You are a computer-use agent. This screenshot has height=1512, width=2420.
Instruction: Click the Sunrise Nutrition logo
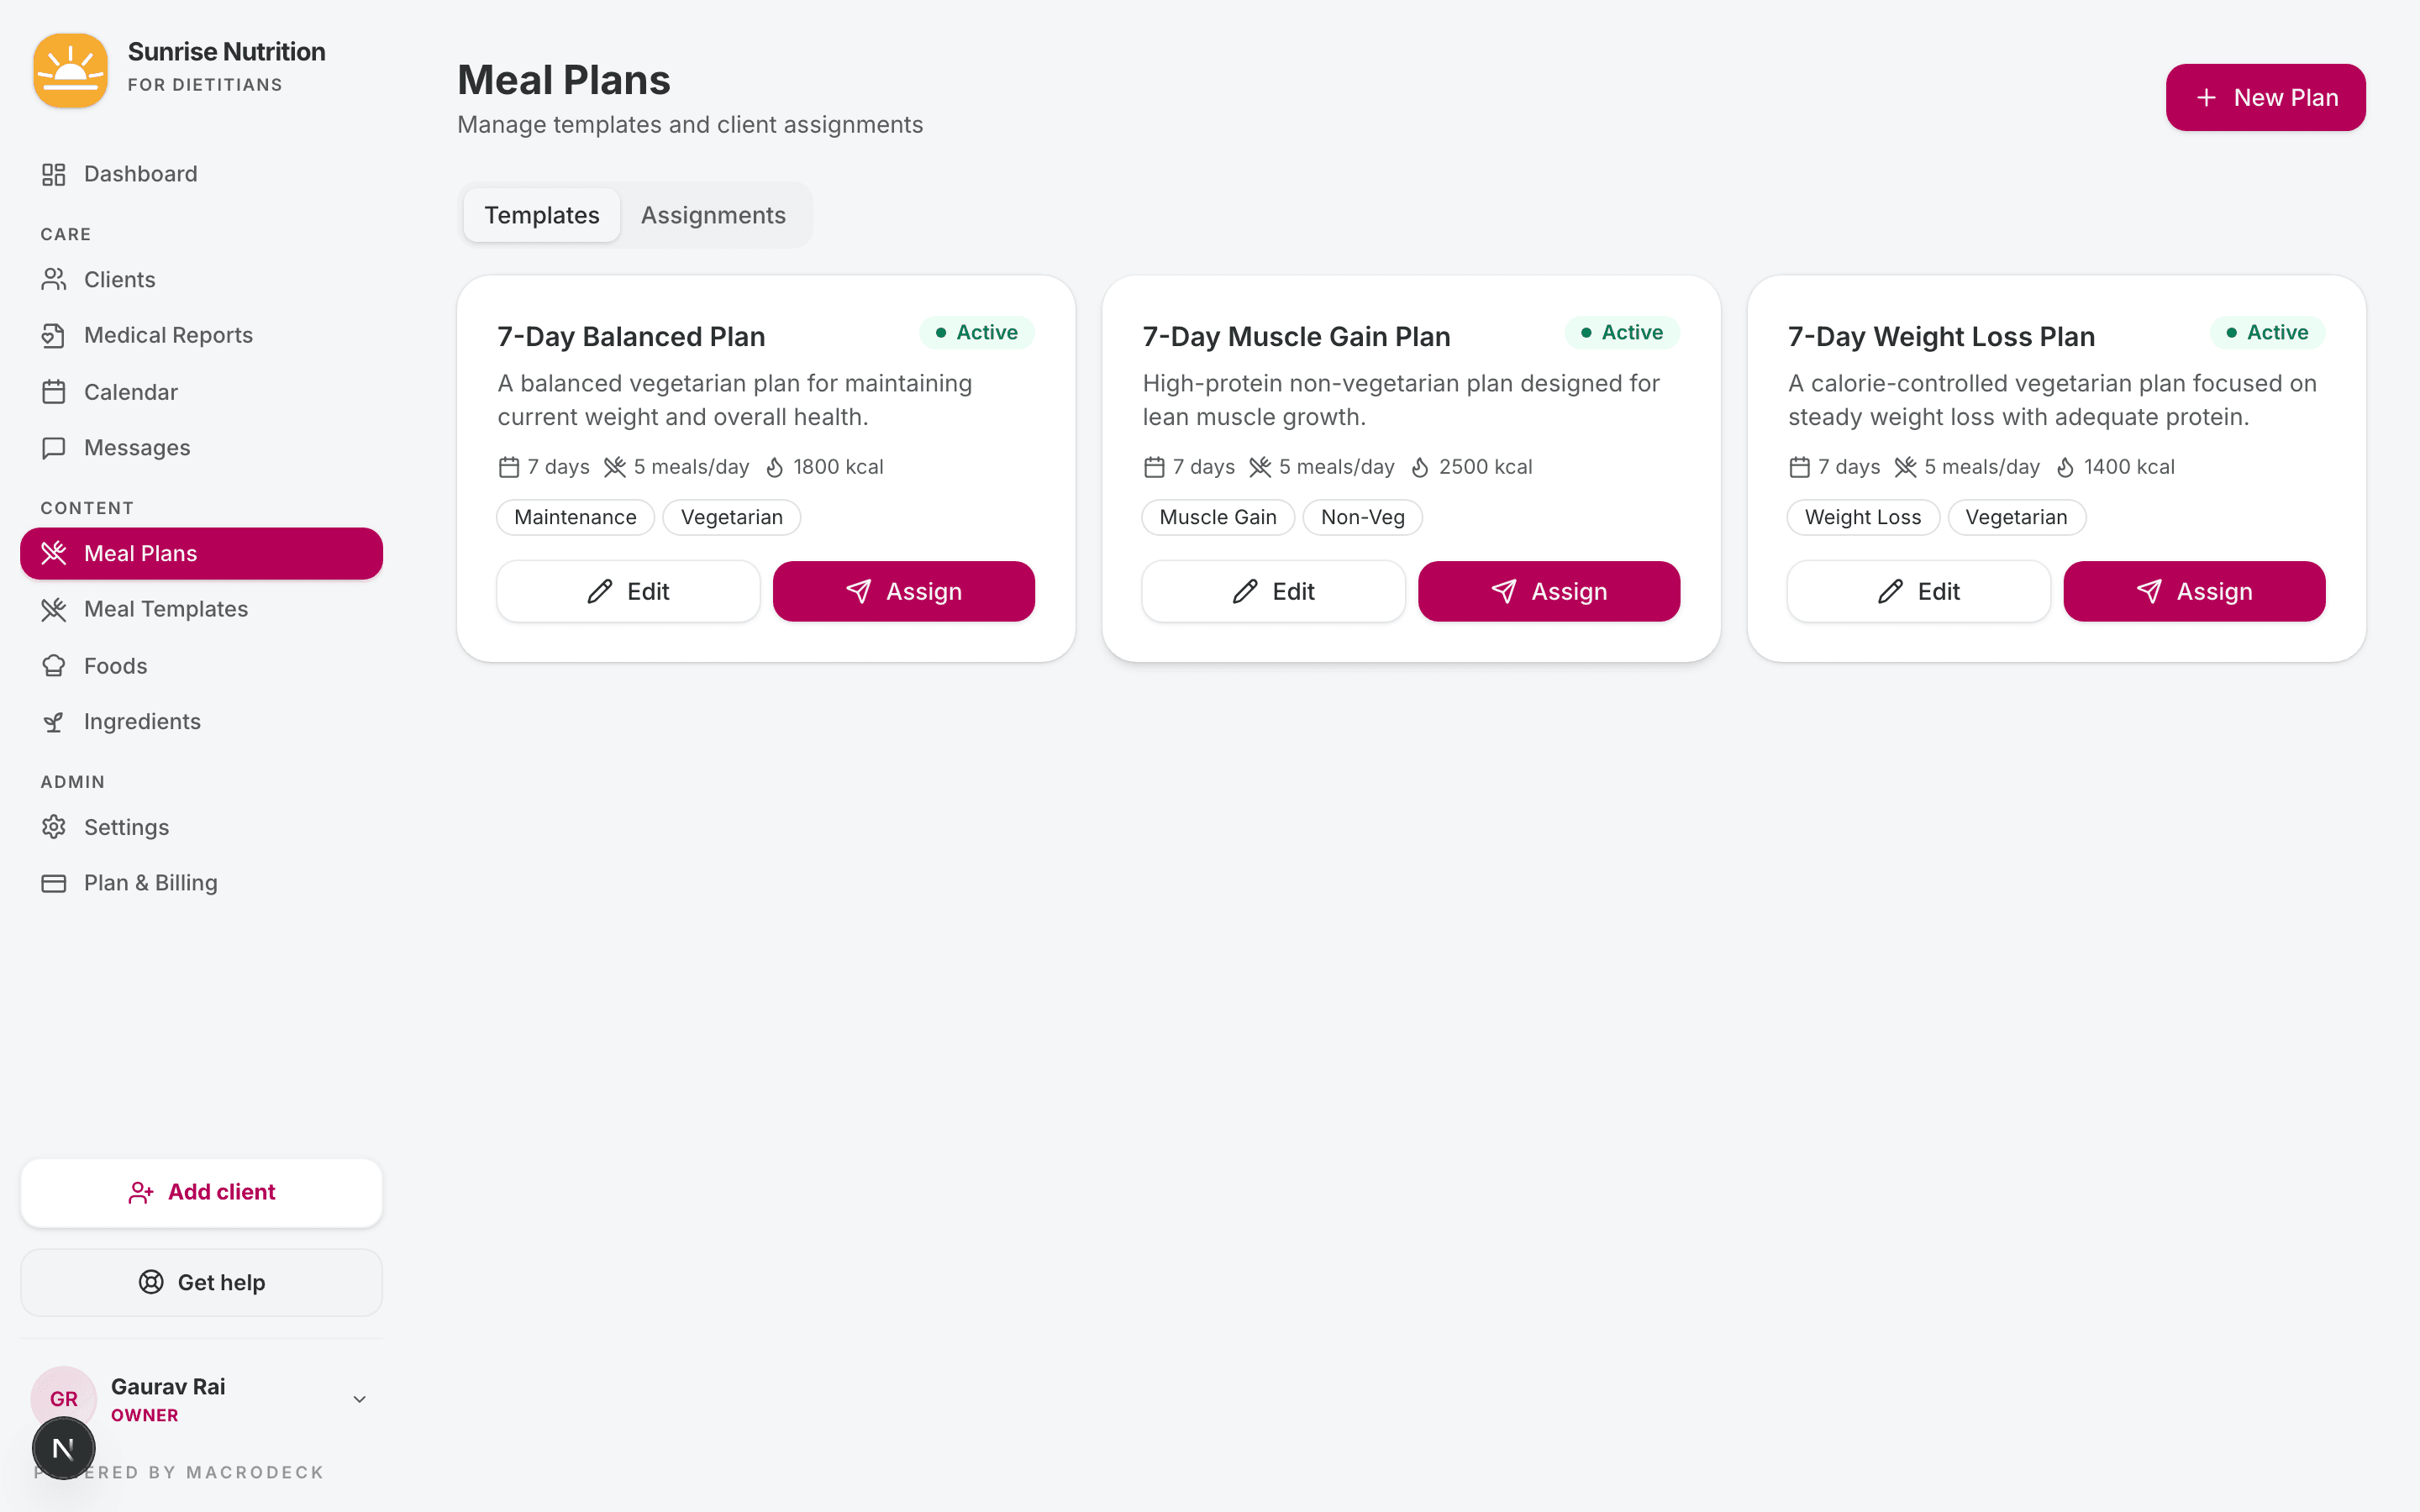70,70
